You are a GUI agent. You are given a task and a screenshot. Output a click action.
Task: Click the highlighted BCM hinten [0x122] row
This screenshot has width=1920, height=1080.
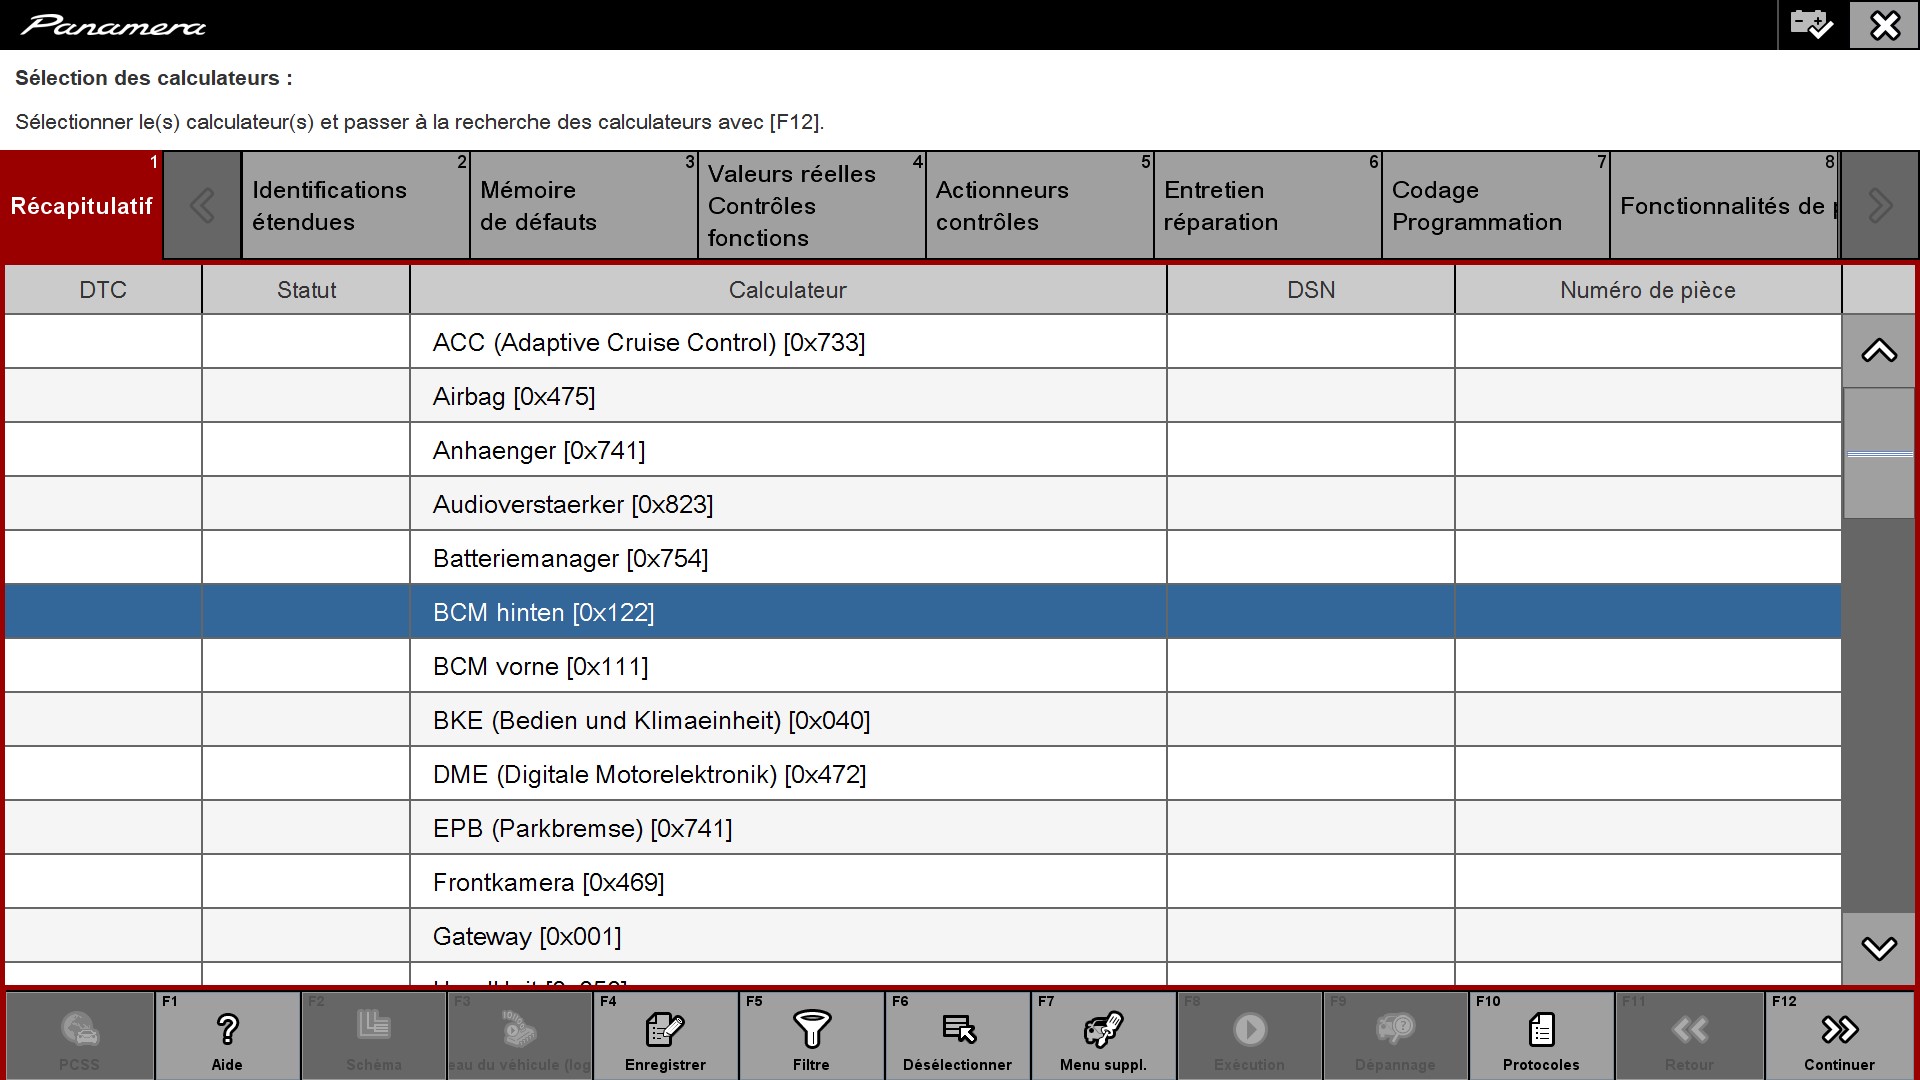923,612
